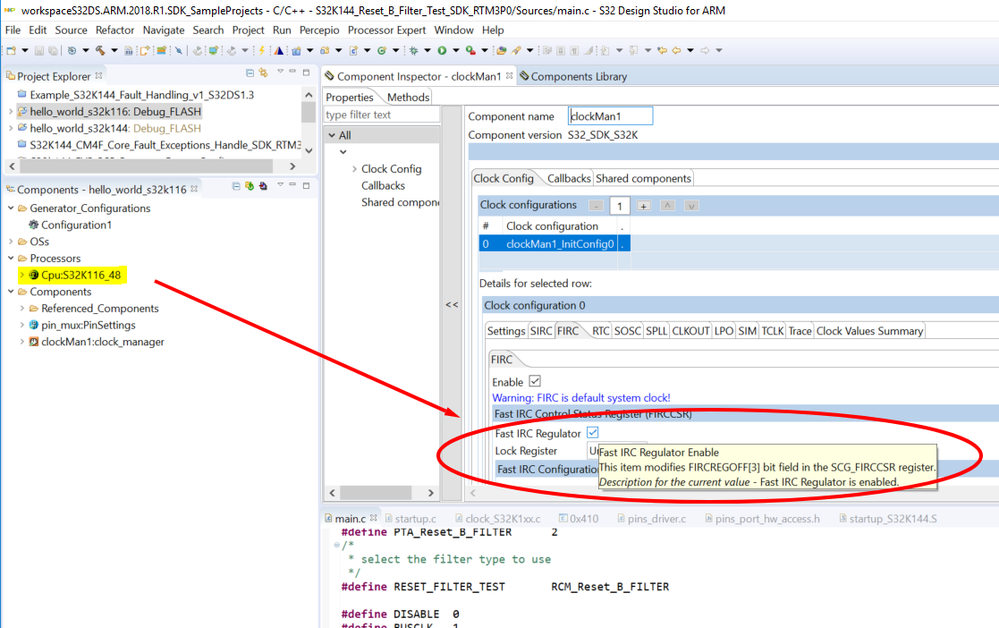Screen dimensions: 999x628
Task: Expand hello_world_s32k144 project node
Action: (11, 128)
